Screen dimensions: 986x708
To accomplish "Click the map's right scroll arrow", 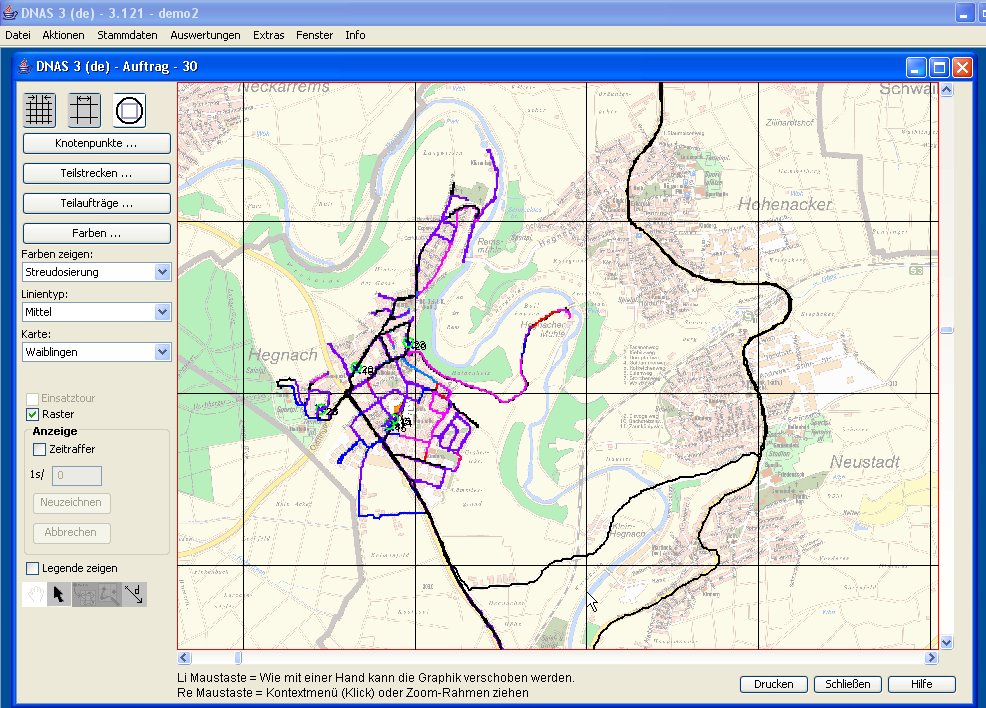I will point(931,658).
